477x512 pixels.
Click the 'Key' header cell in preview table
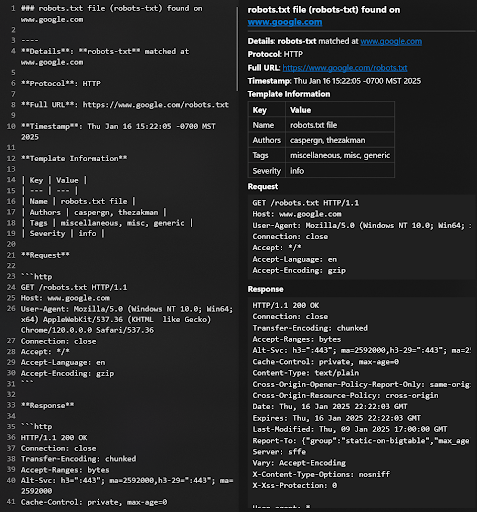point(267,110)
